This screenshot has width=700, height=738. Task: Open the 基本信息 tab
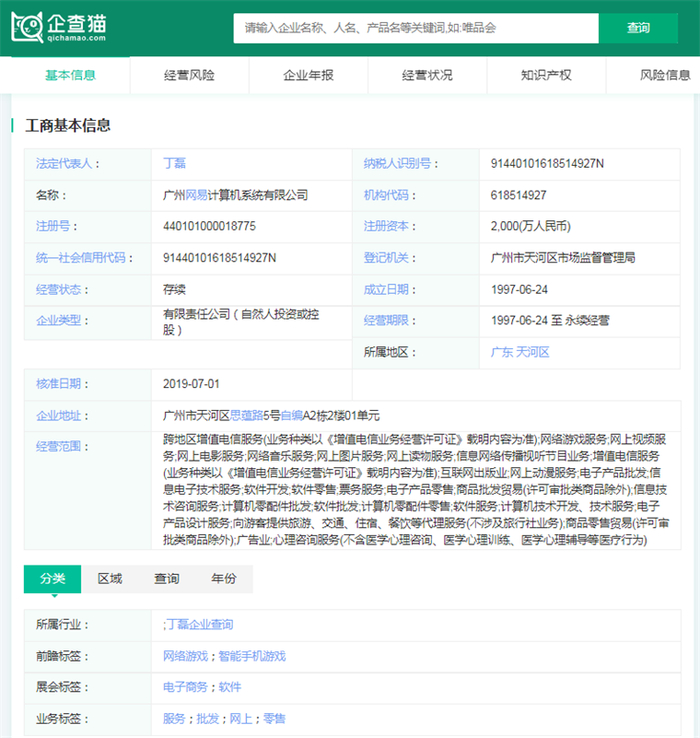tap(71, 75)
